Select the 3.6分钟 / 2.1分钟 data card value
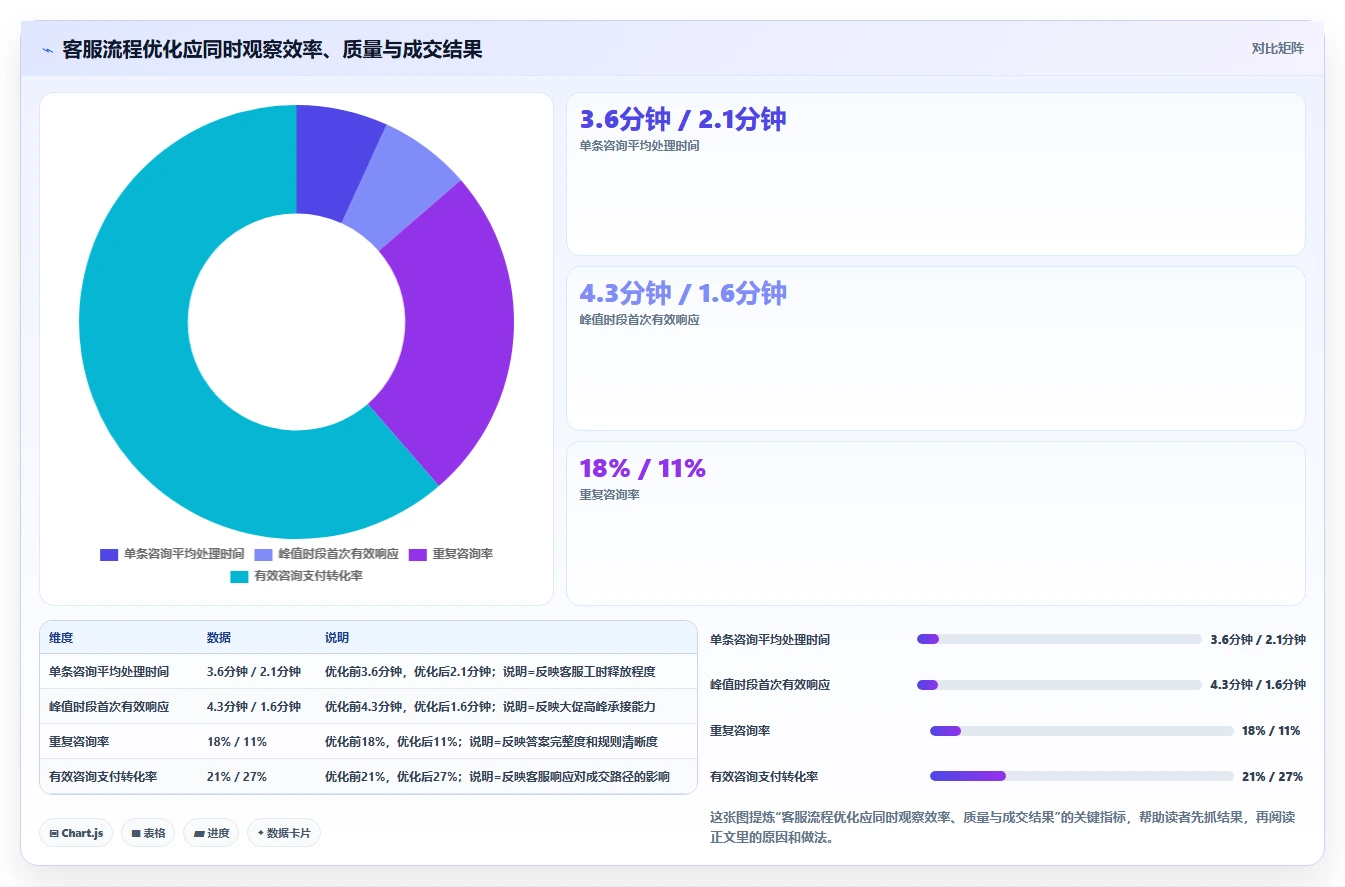This screenshot has width=1345, height=887. (683, 119)
